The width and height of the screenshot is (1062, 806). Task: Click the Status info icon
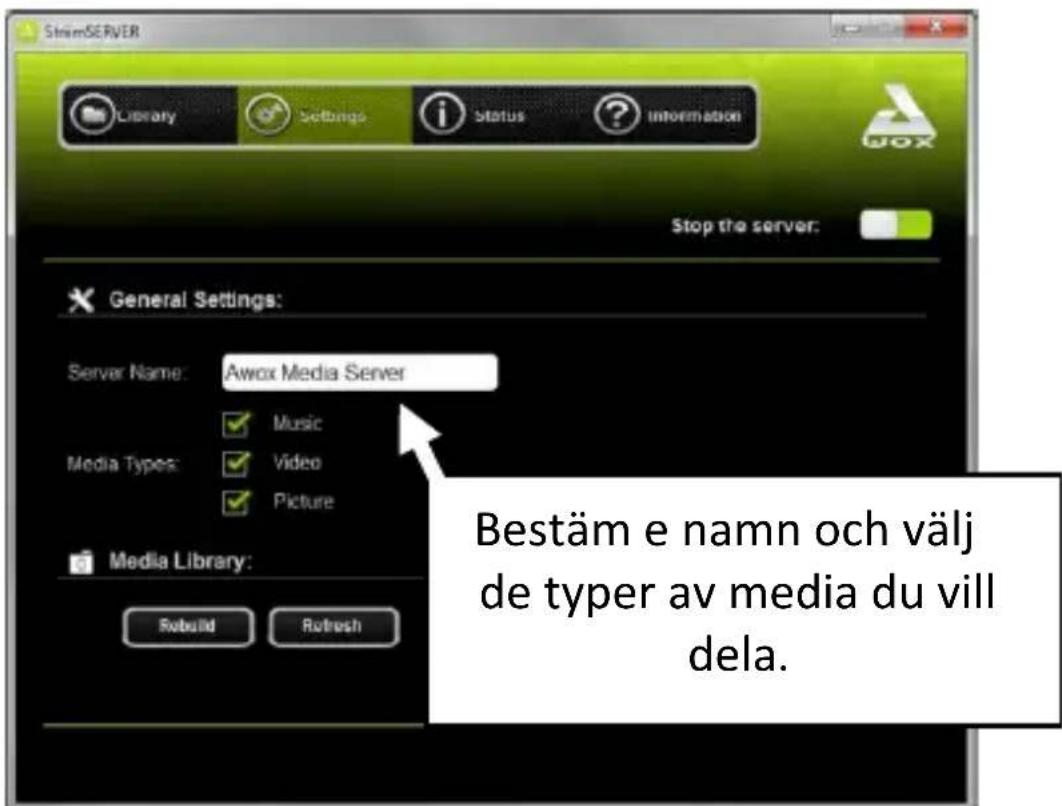442,114
